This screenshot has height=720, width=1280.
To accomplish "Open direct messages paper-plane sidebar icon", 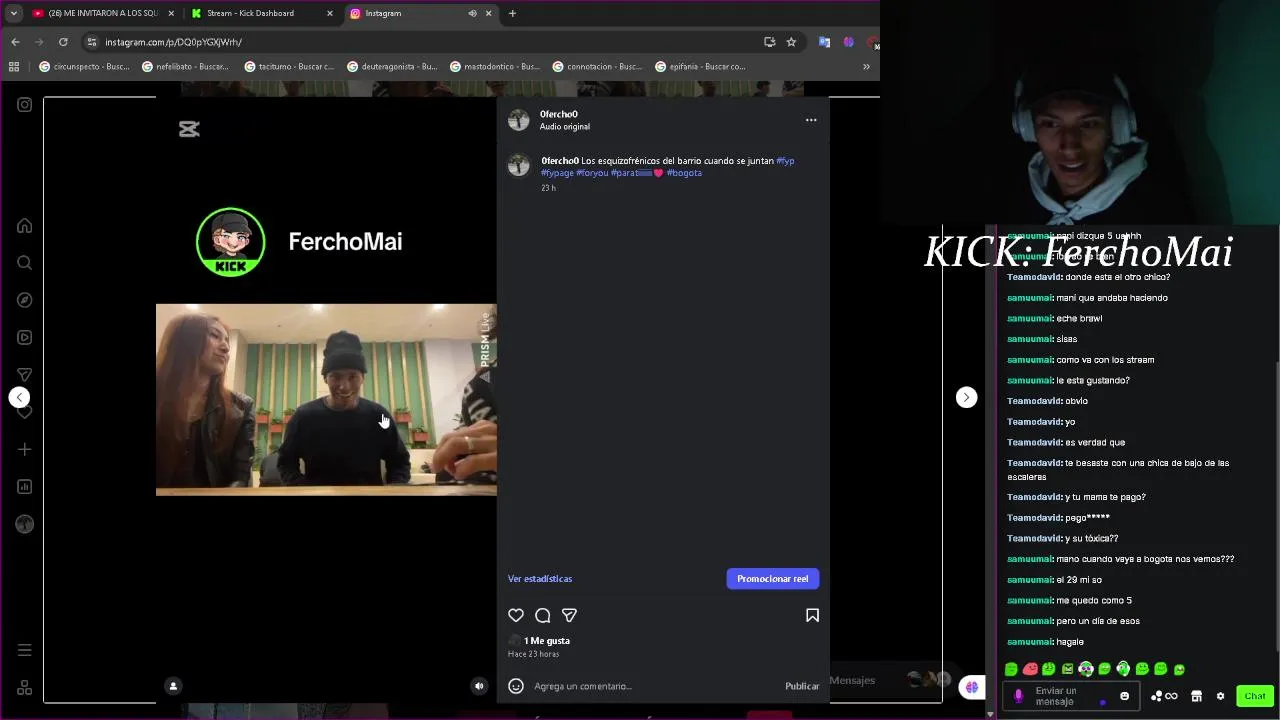I will tap(24, 375).
